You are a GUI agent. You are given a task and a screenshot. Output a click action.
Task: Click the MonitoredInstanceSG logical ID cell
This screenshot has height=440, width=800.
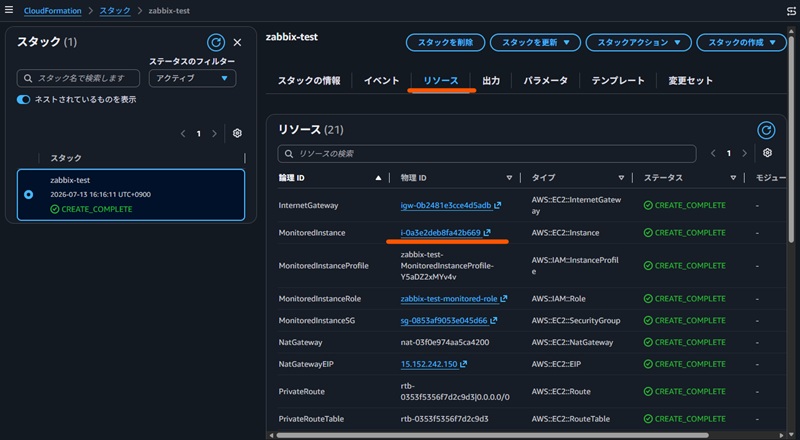tap(316, 321)
